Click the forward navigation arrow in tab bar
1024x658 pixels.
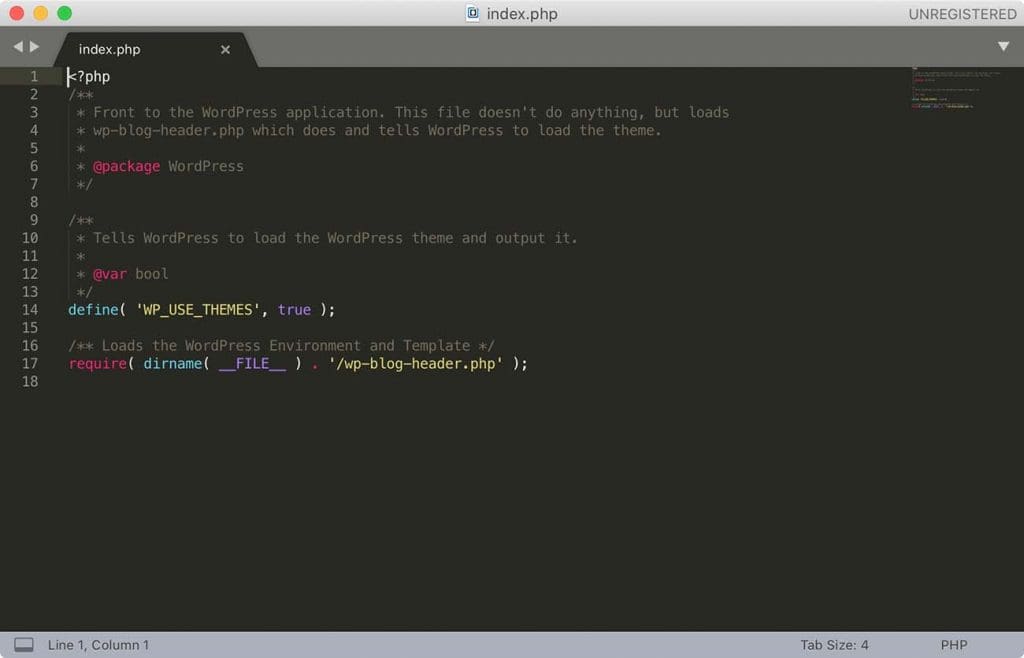[35, 46]
